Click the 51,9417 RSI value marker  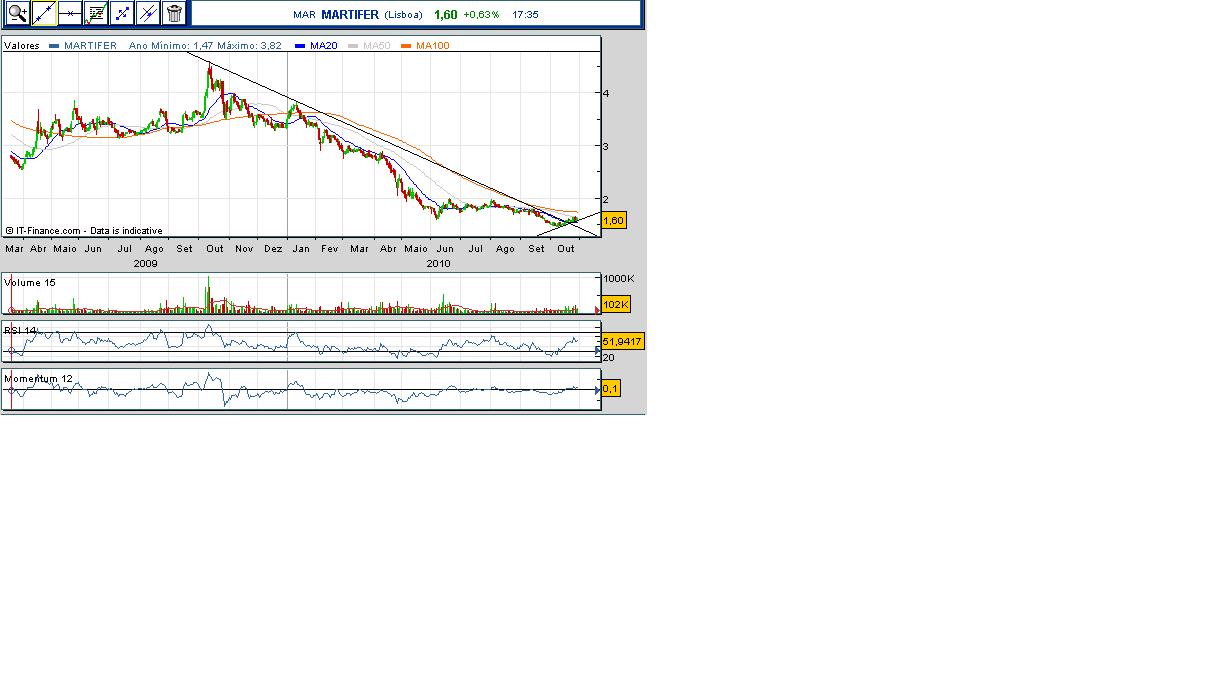pos(621,342)
